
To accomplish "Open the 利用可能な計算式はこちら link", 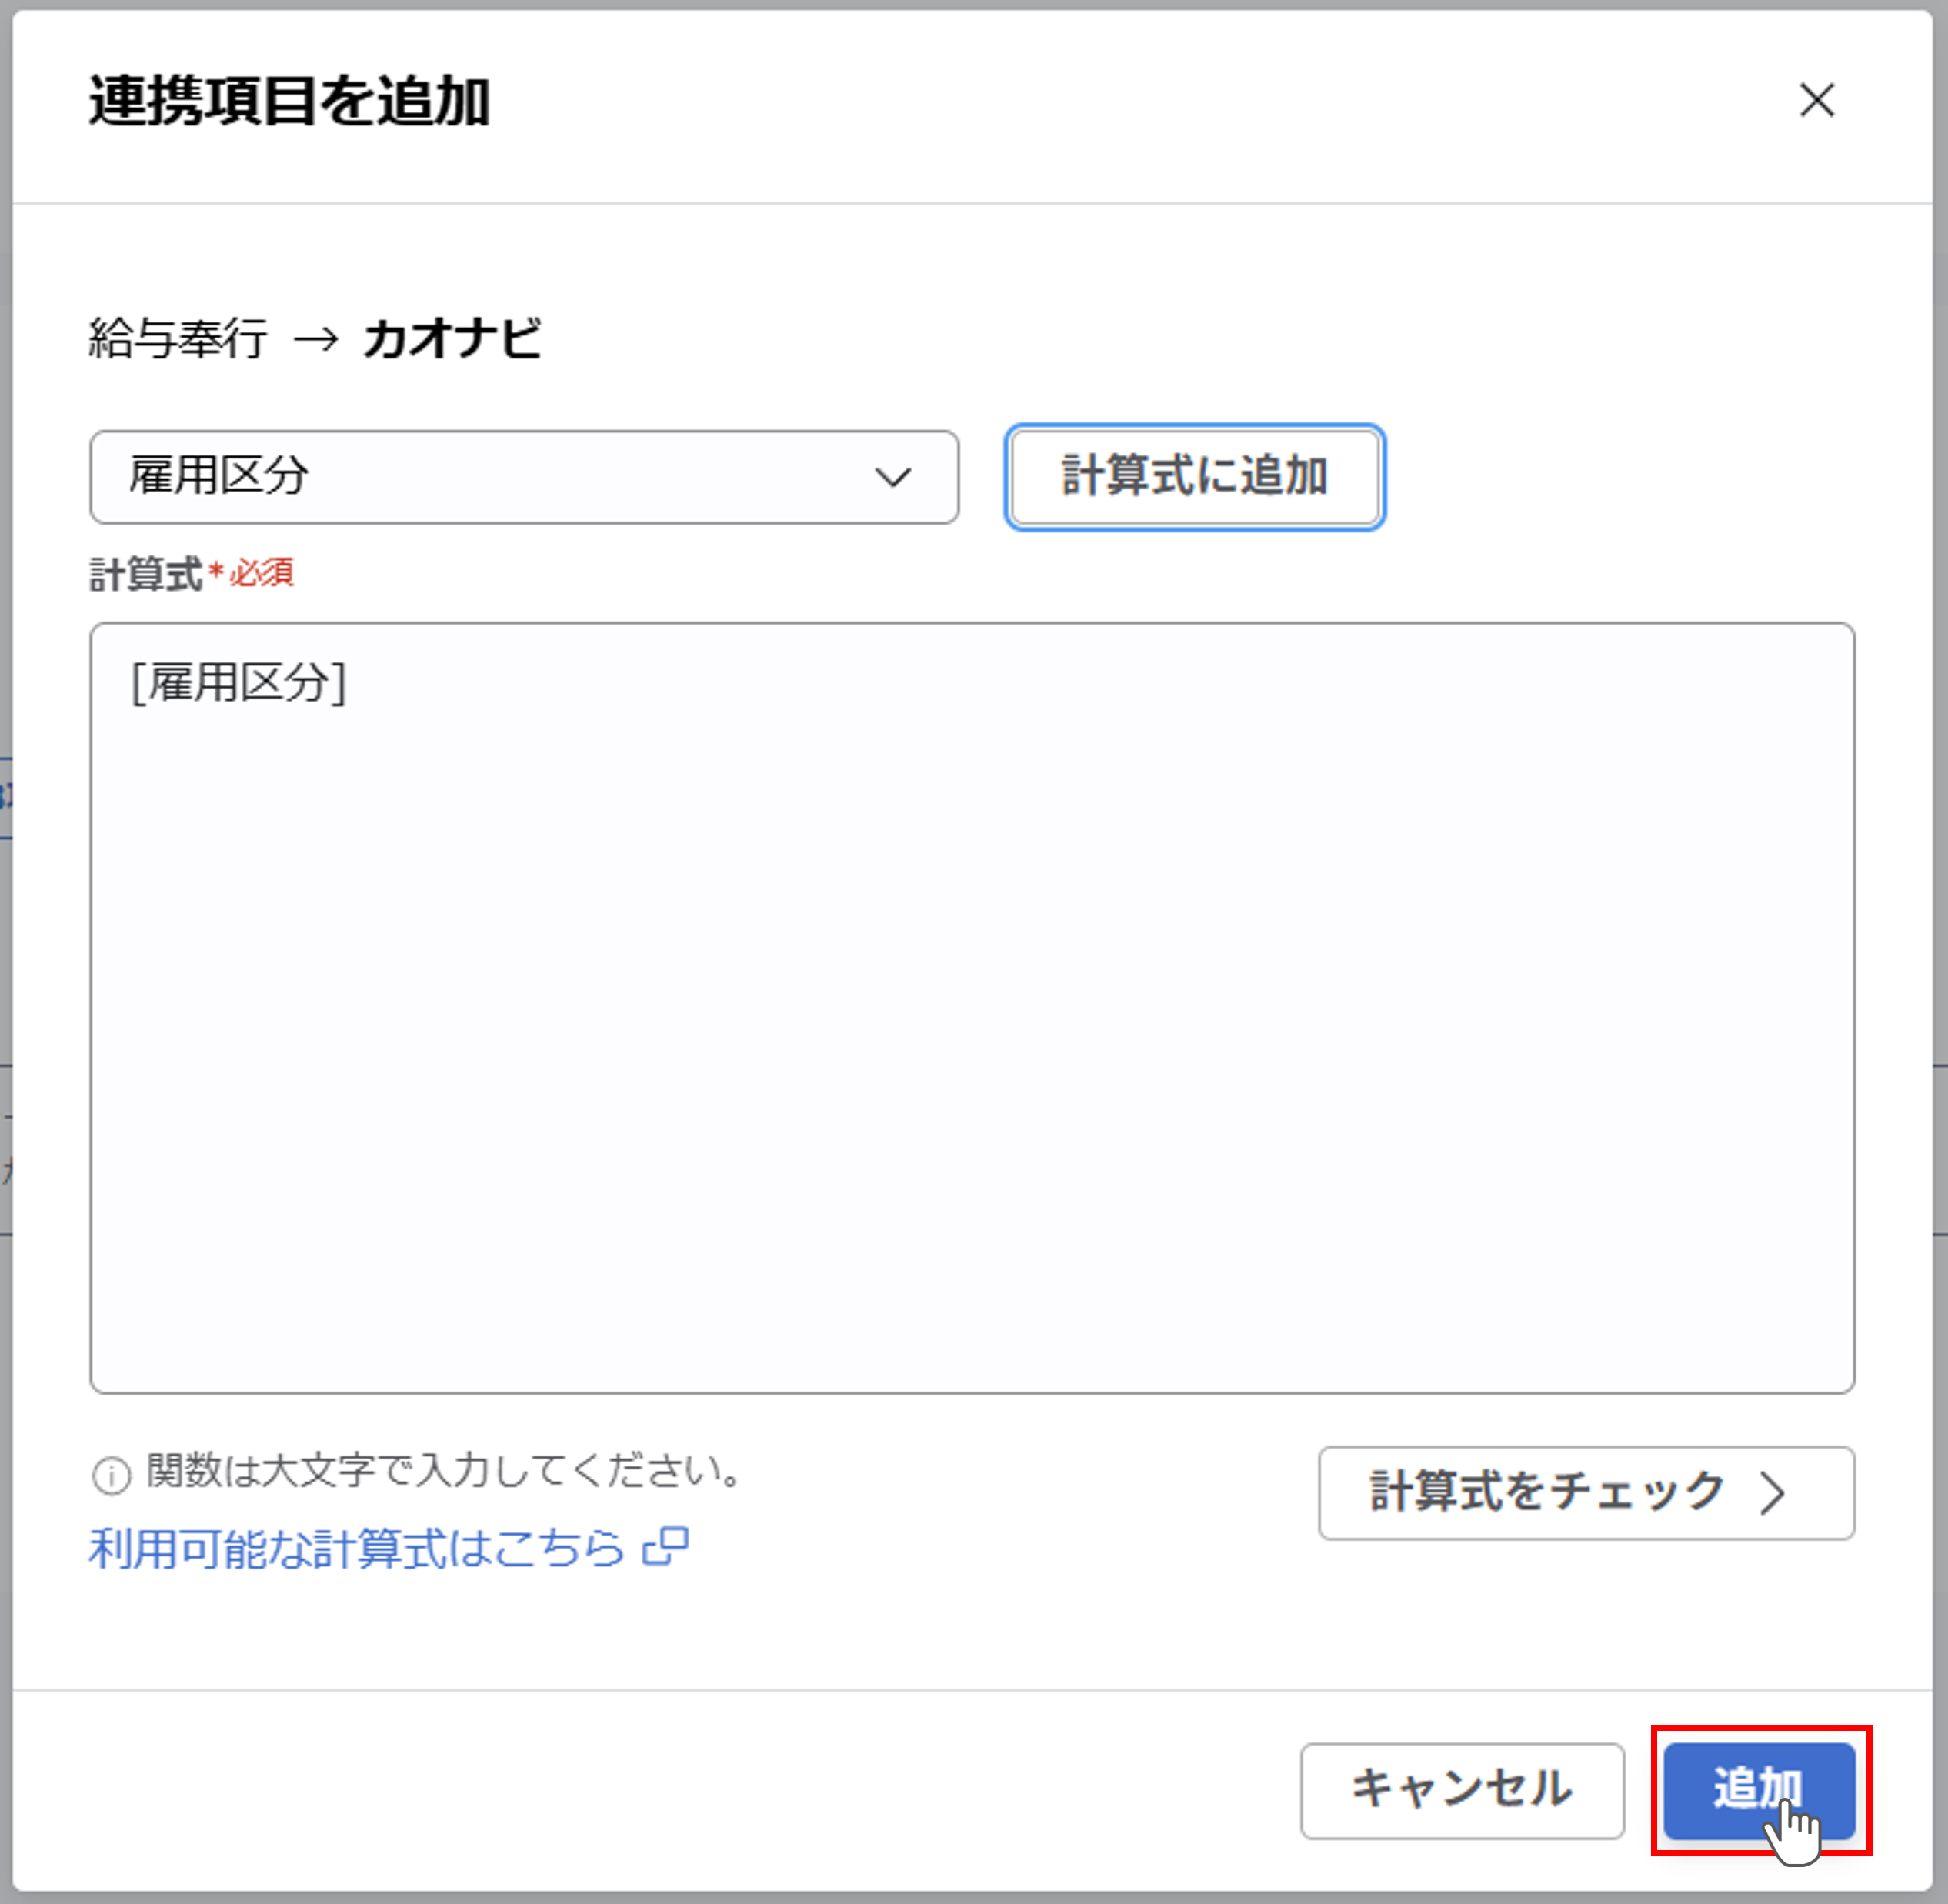I will coord(357,1548).
